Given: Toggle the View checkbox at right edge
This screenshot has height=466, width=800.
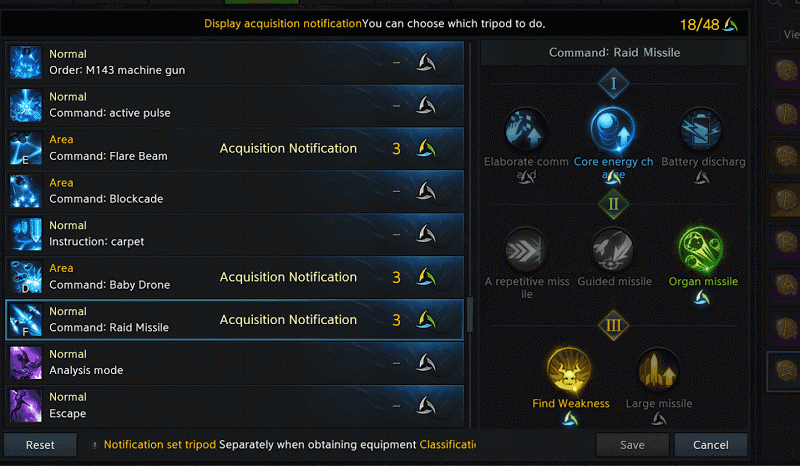Looking at the screenshot, I should (x=773, y=35).
